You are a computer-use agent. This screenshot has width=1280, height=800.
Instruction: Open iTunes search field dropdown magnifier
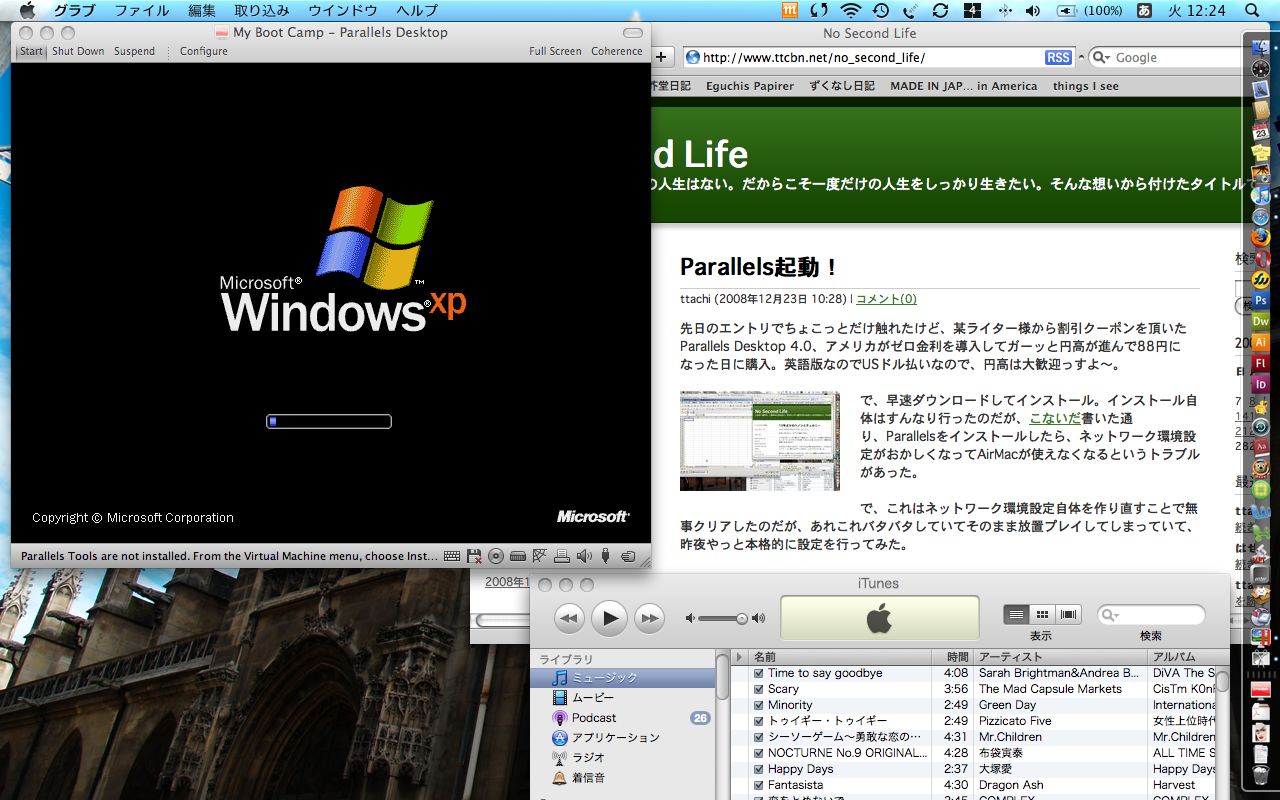click(x=1111, y=615)
